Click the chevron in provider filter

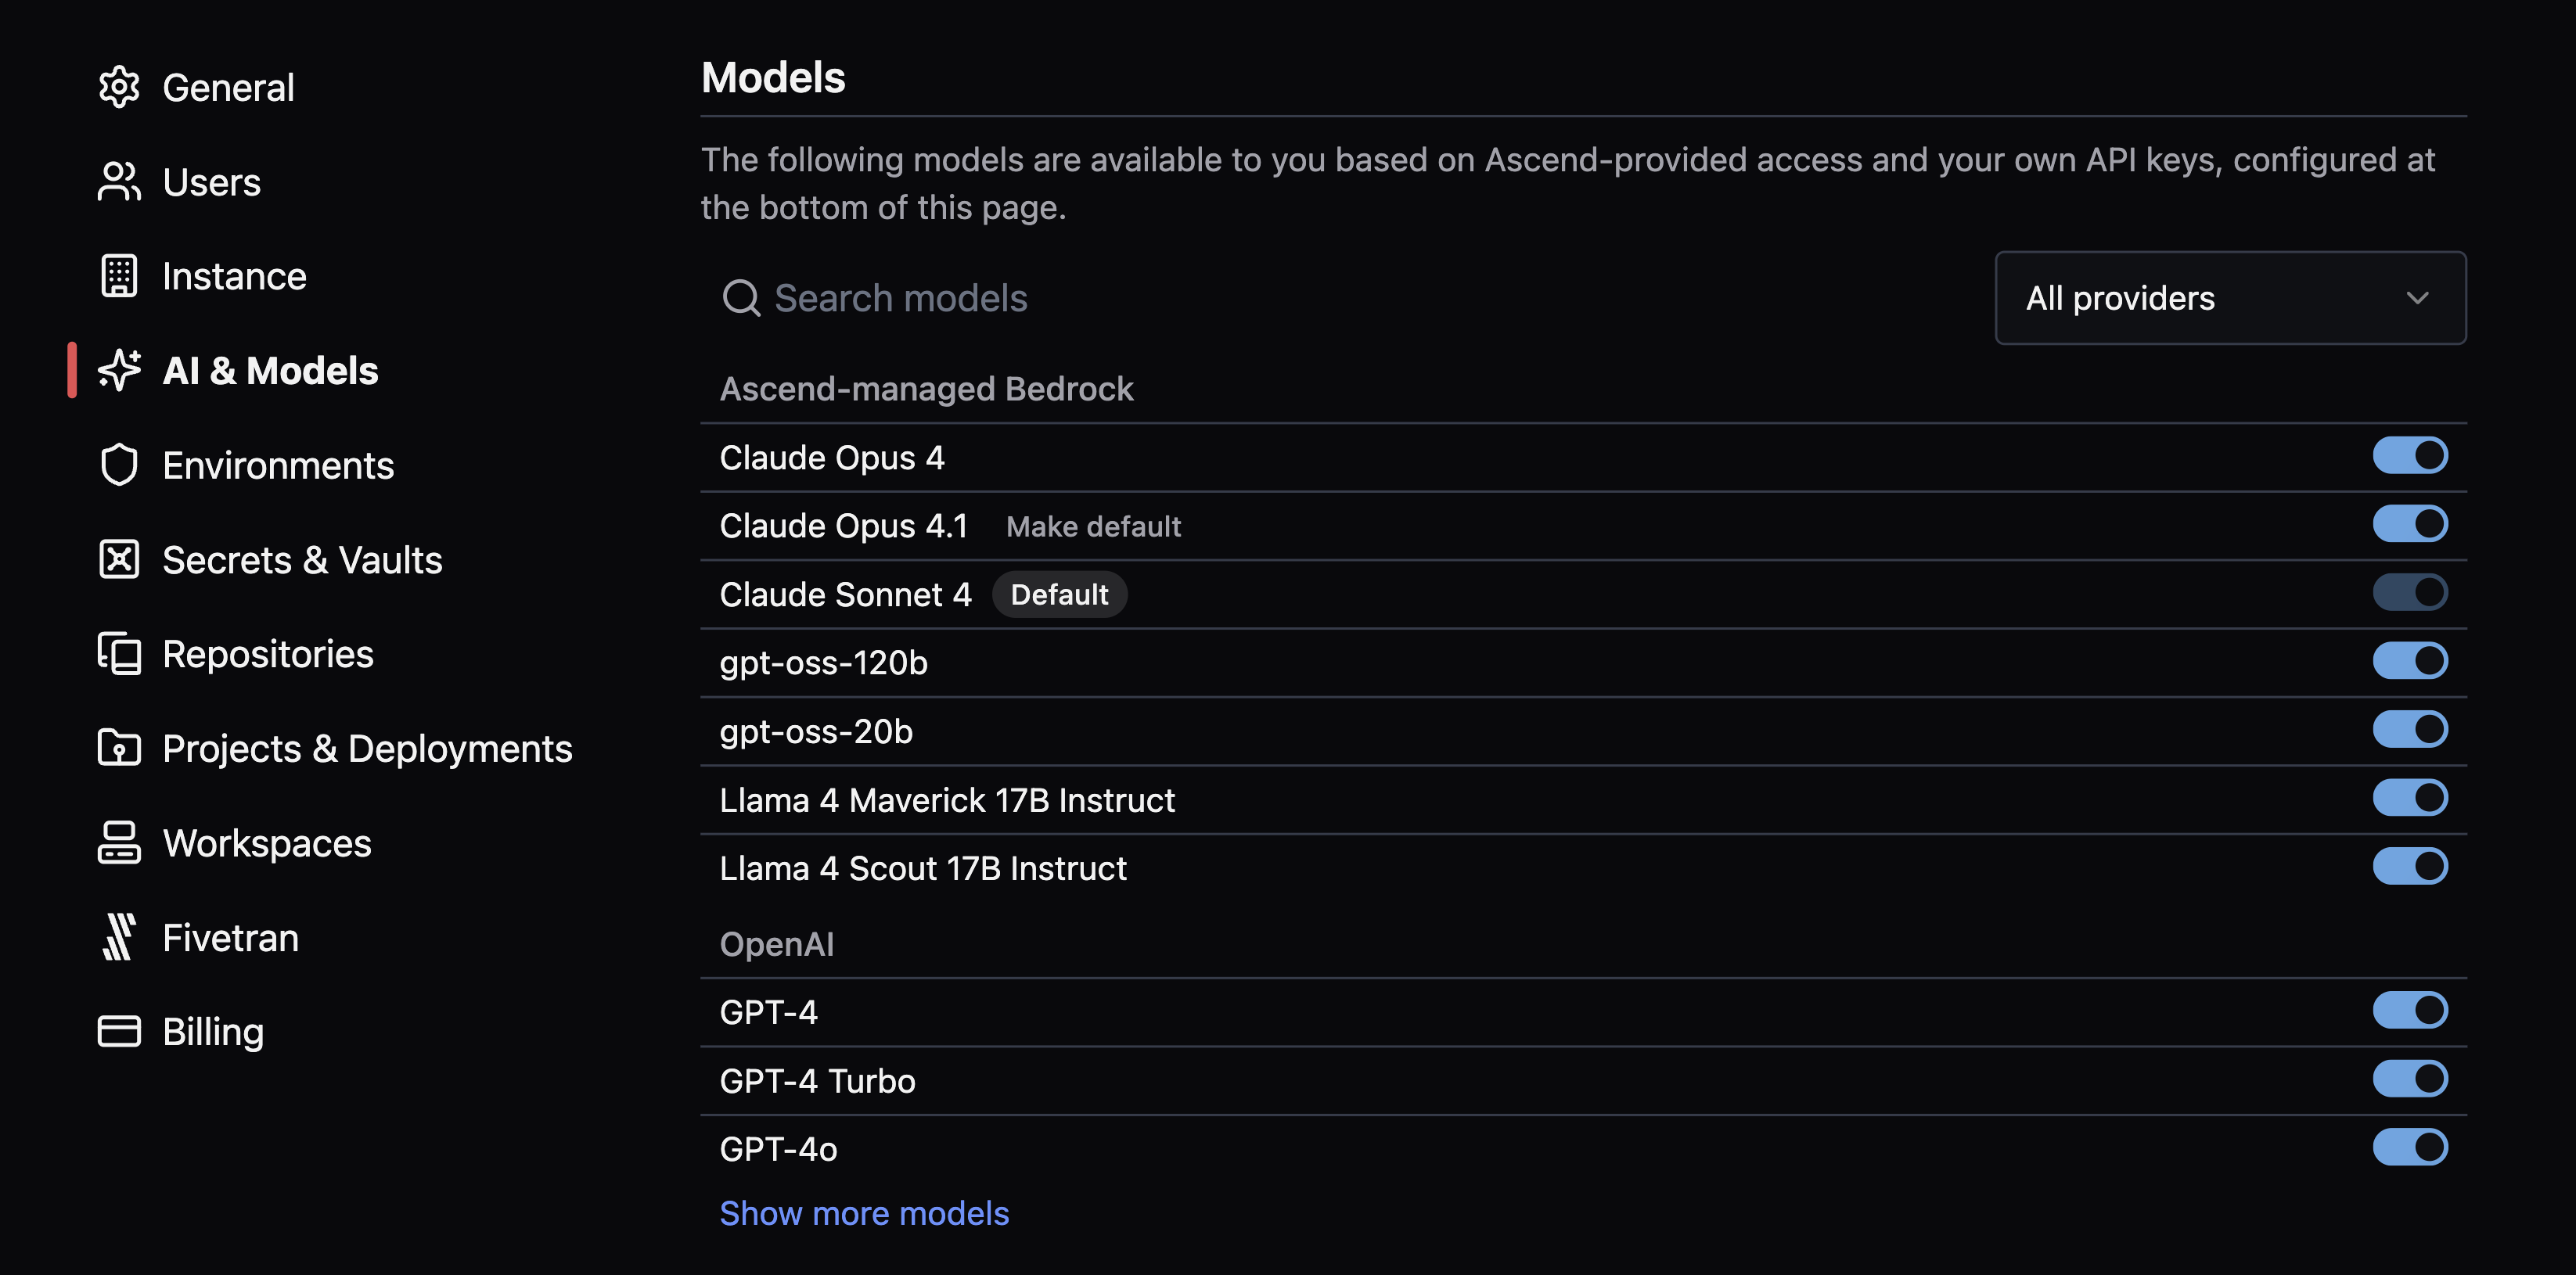point(2417,298)
